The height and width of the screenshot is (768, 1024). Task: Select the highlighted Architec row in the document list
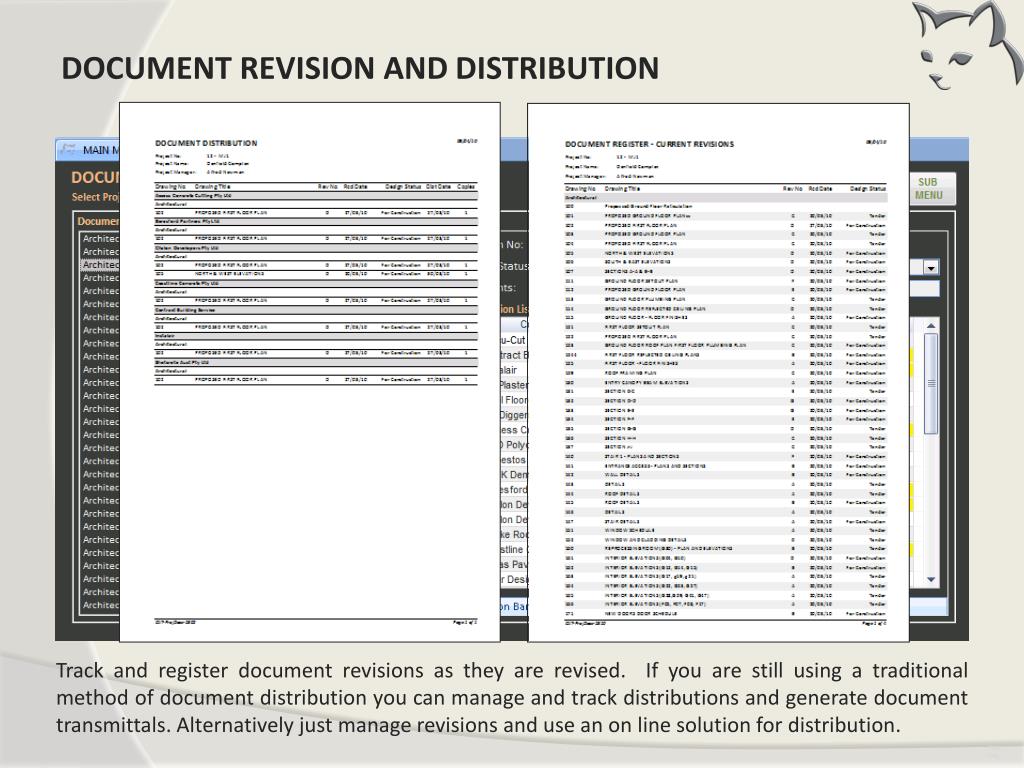tap(100, 264)
